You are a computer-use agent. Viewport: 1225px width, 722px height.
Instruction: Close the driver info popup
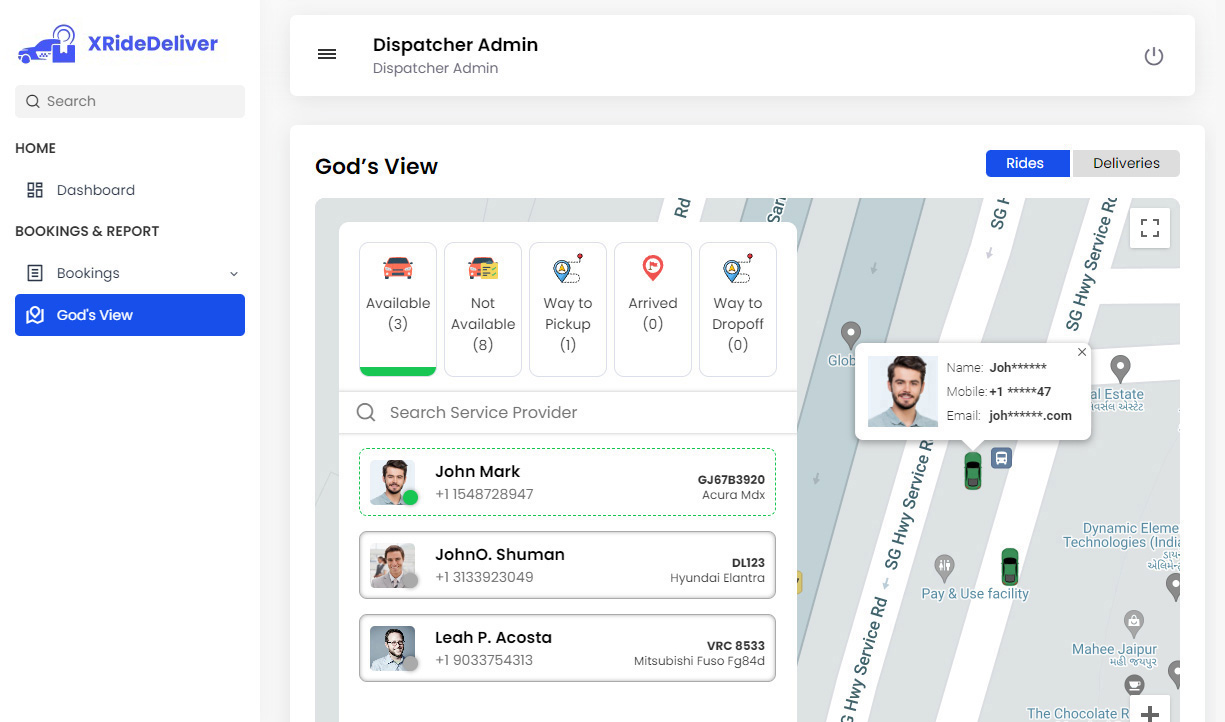click(x=1081, y=353)
